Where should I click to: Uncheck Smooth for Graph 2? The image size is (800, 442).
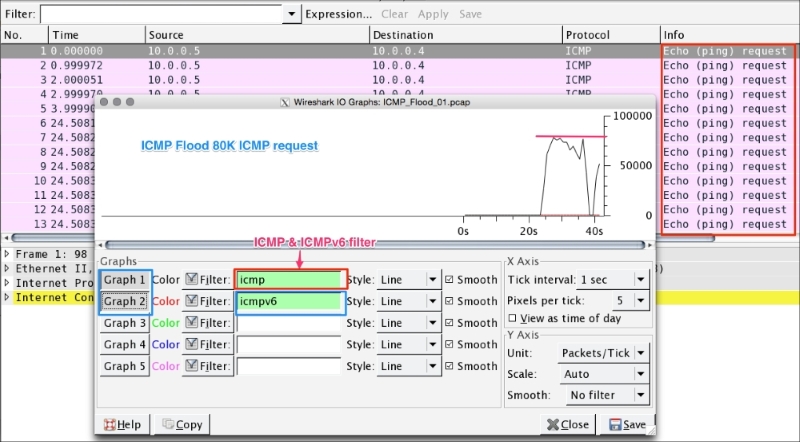(x=449, y=301)
